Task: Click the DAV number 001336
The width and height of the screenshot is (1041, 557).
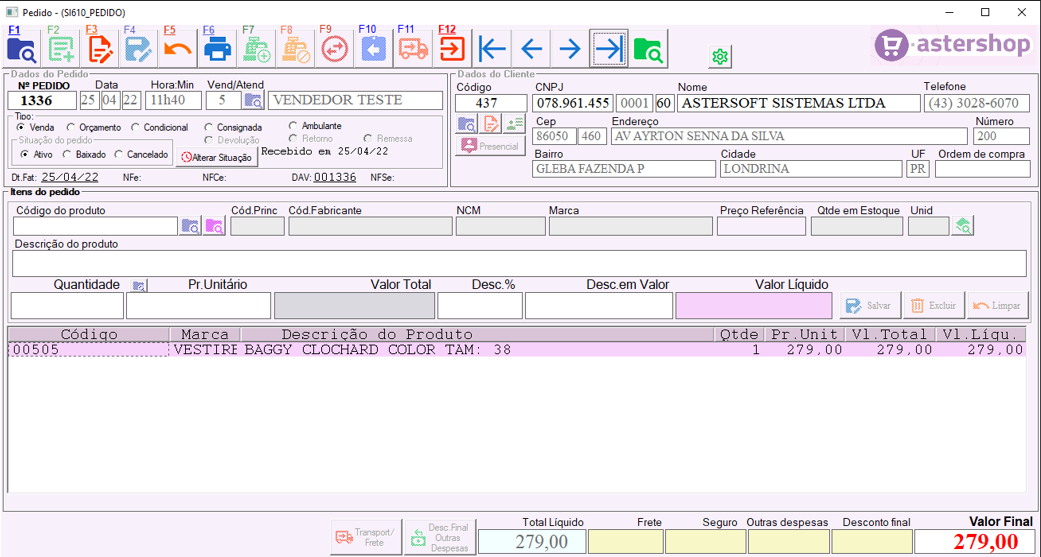Action: point(335,177)
